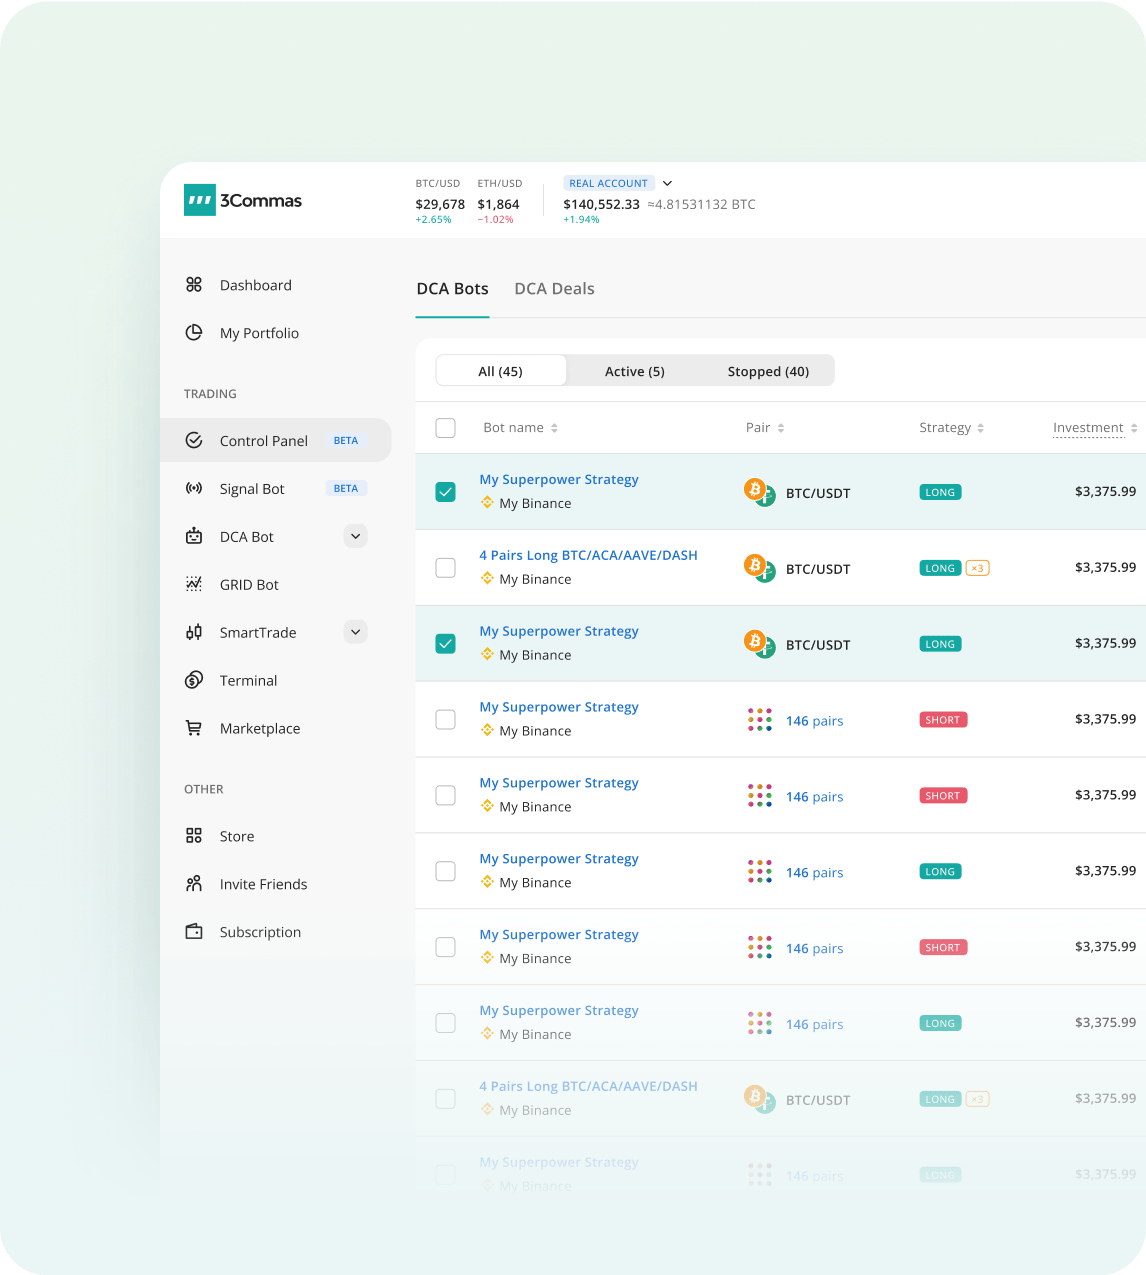The width and height of the screenshot is (1146, 1275).
Task: Select the Marketplace cart icon
Action: [x=194, y=728]
